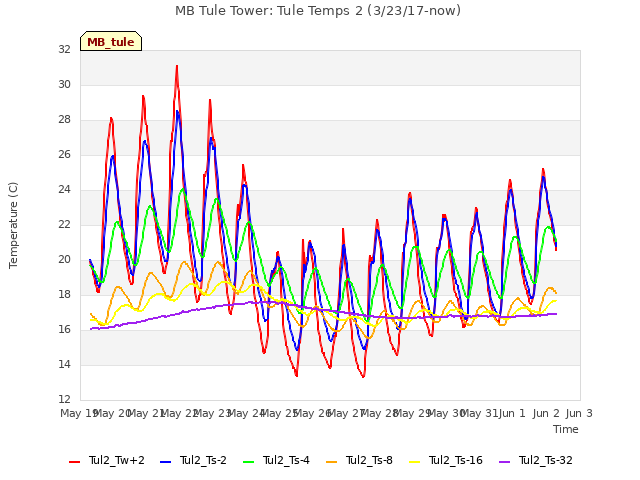This screenshot has height=480, width=640.
Task: Click the MB_tule label tag
Action: tap(111, 41)
